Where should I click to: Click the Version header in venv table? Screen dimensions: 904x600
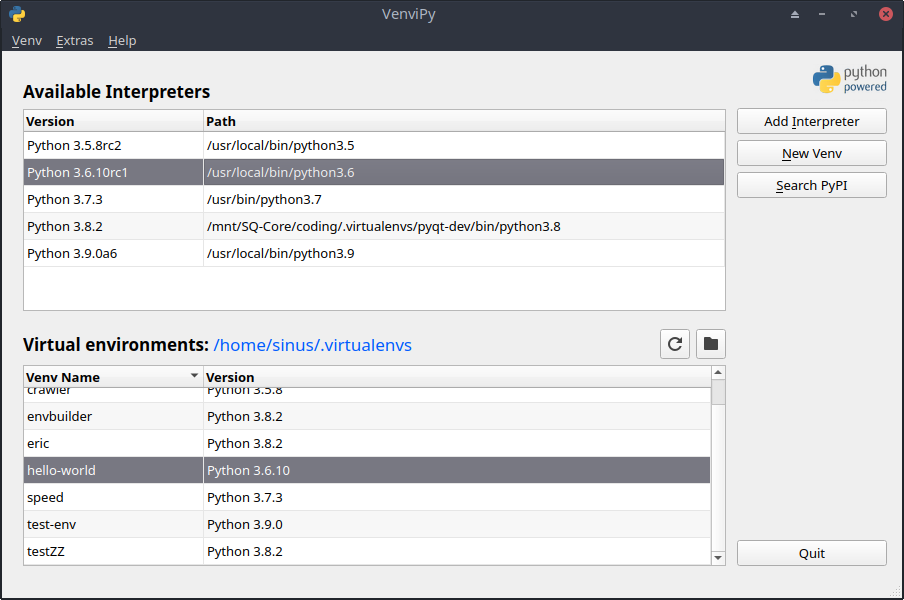[457, 377]
